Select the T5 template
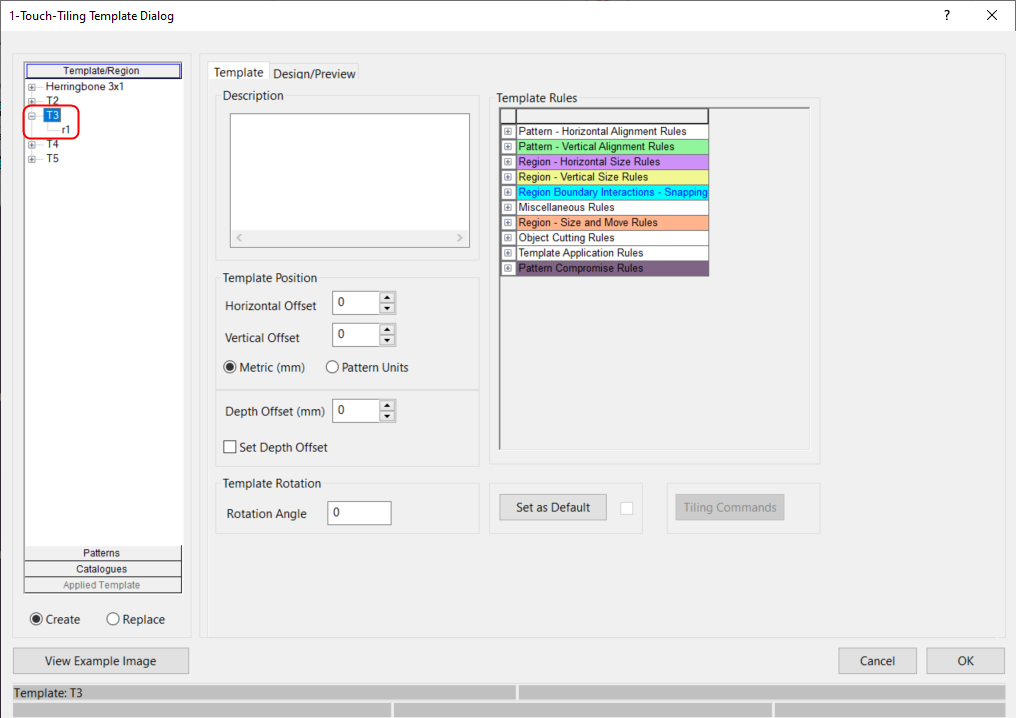The width and height of the screenshot is (1016, 718). [x=52, y=158]
